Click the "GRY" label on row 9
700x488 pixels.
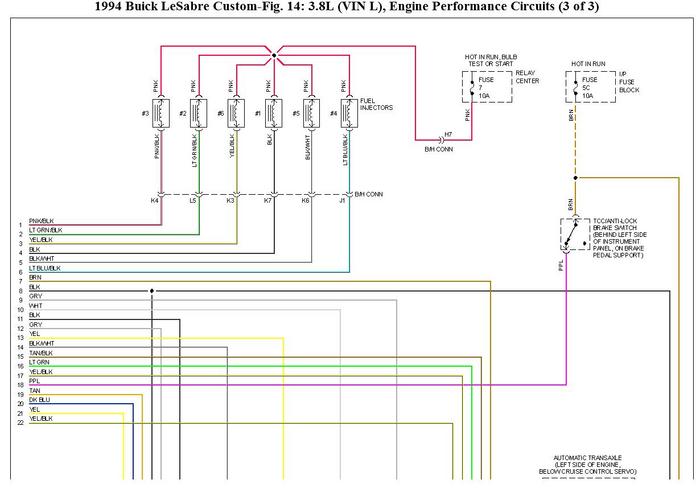click(35, 296)
